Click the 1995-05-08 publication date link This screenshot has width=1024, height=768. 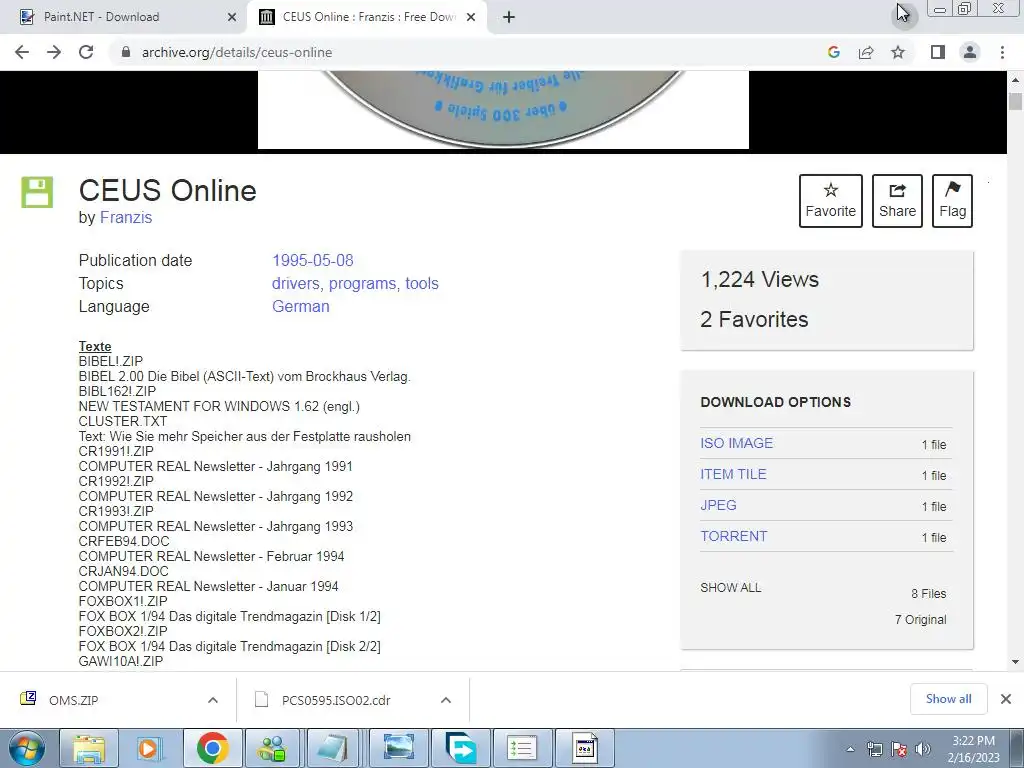pyautogui.click(x=313, y=260)
